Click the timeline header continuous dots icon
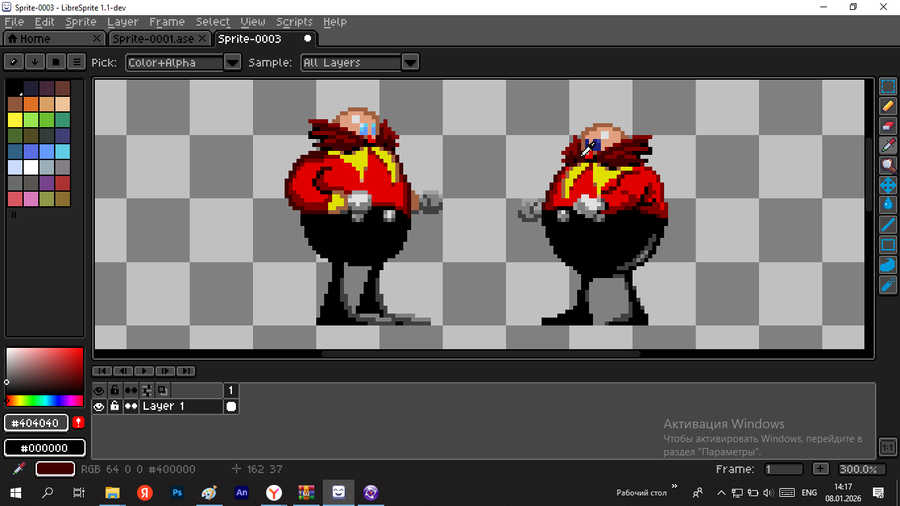Viewport: 900px width, 506px height. [131, 390]
